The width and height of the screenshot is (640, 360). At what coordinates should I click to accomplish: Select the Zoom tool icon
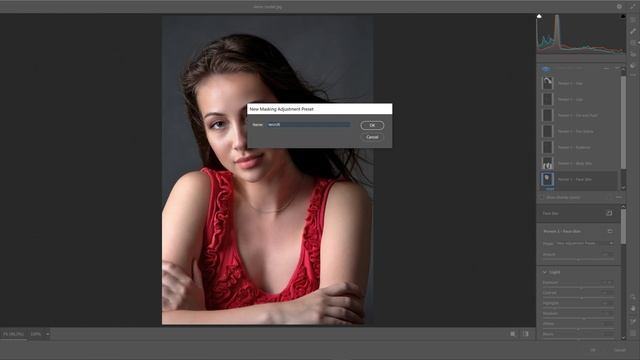[633, 297]
